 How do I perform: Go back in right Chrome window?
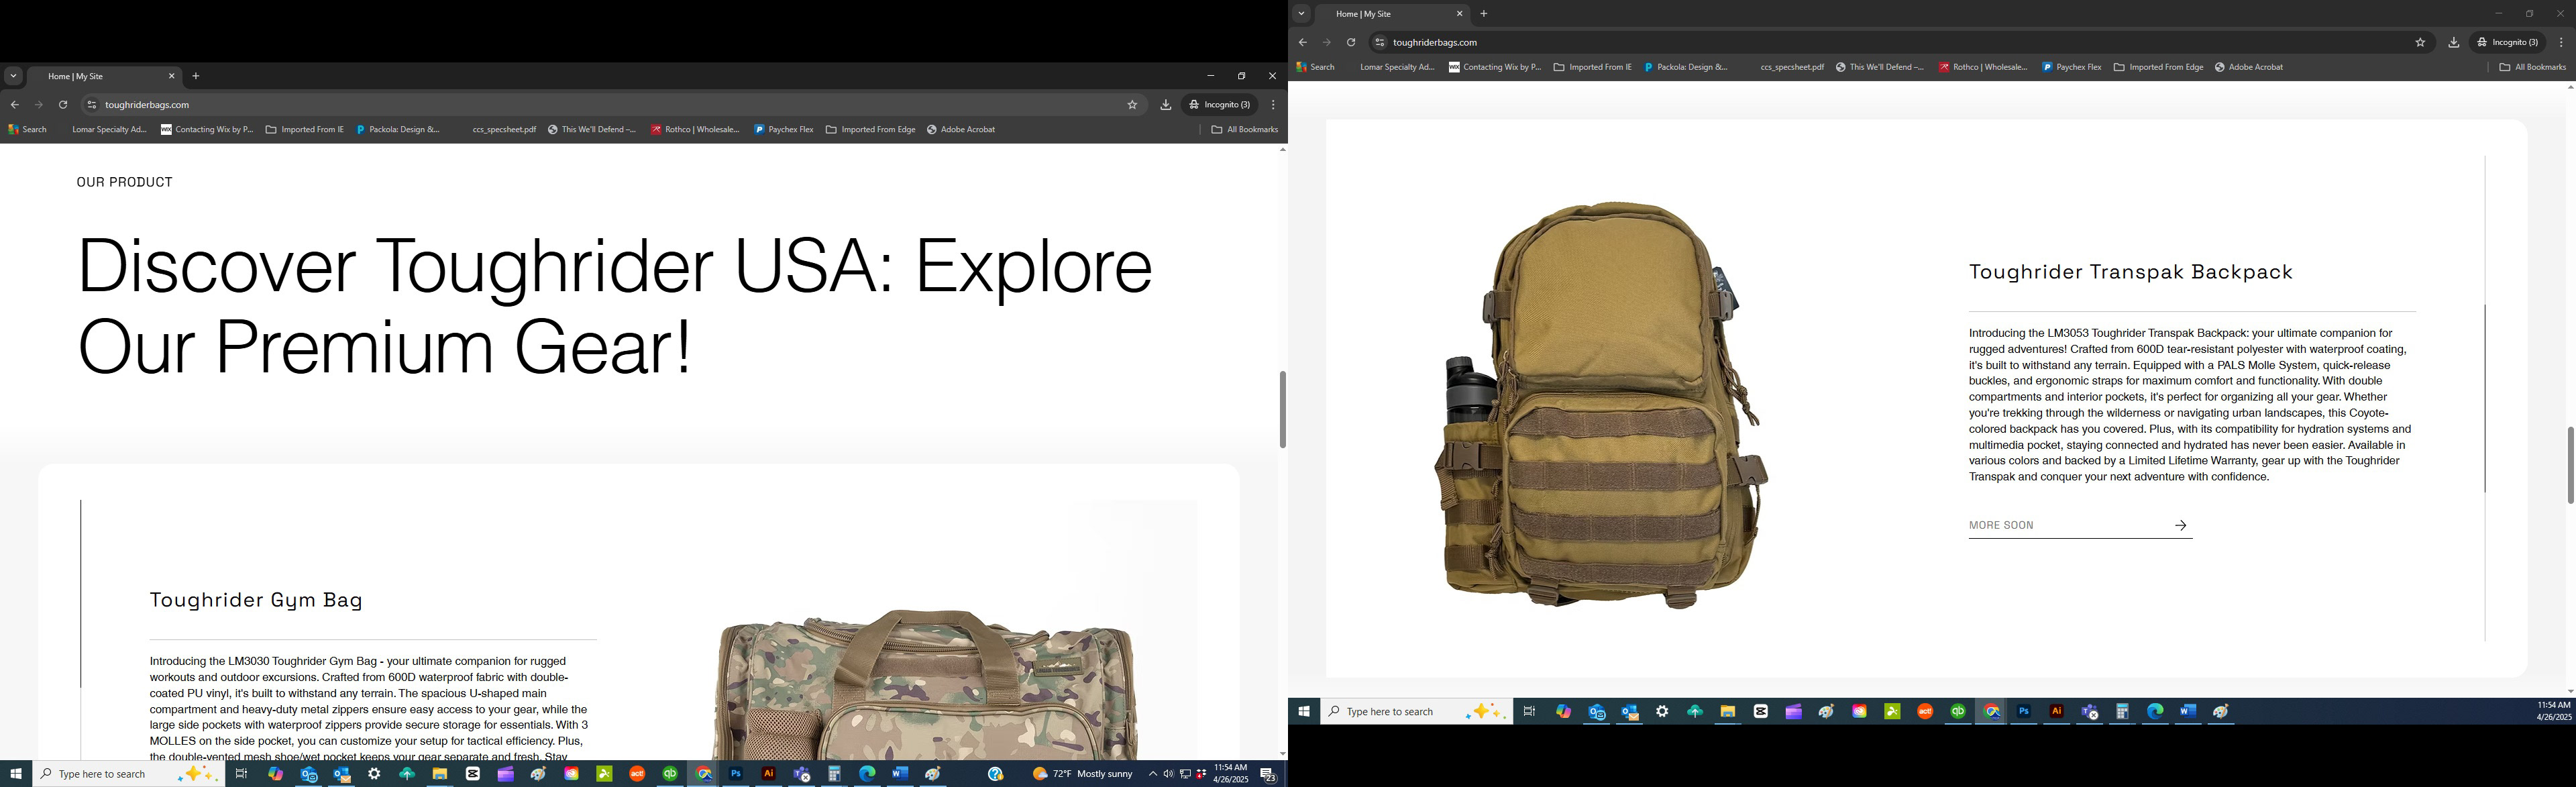1303,43
